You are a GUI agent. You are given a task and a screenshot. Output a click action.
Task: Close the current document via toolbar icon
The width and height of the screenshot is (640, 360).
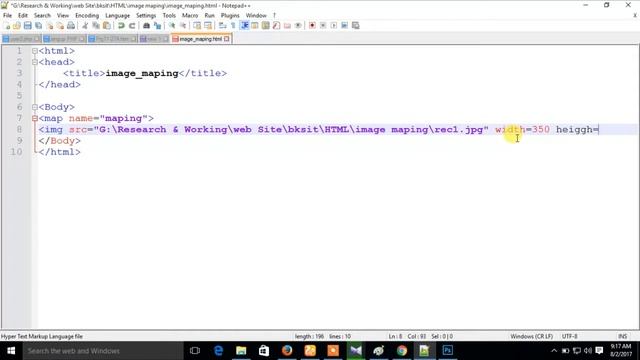tap(49, 26)
